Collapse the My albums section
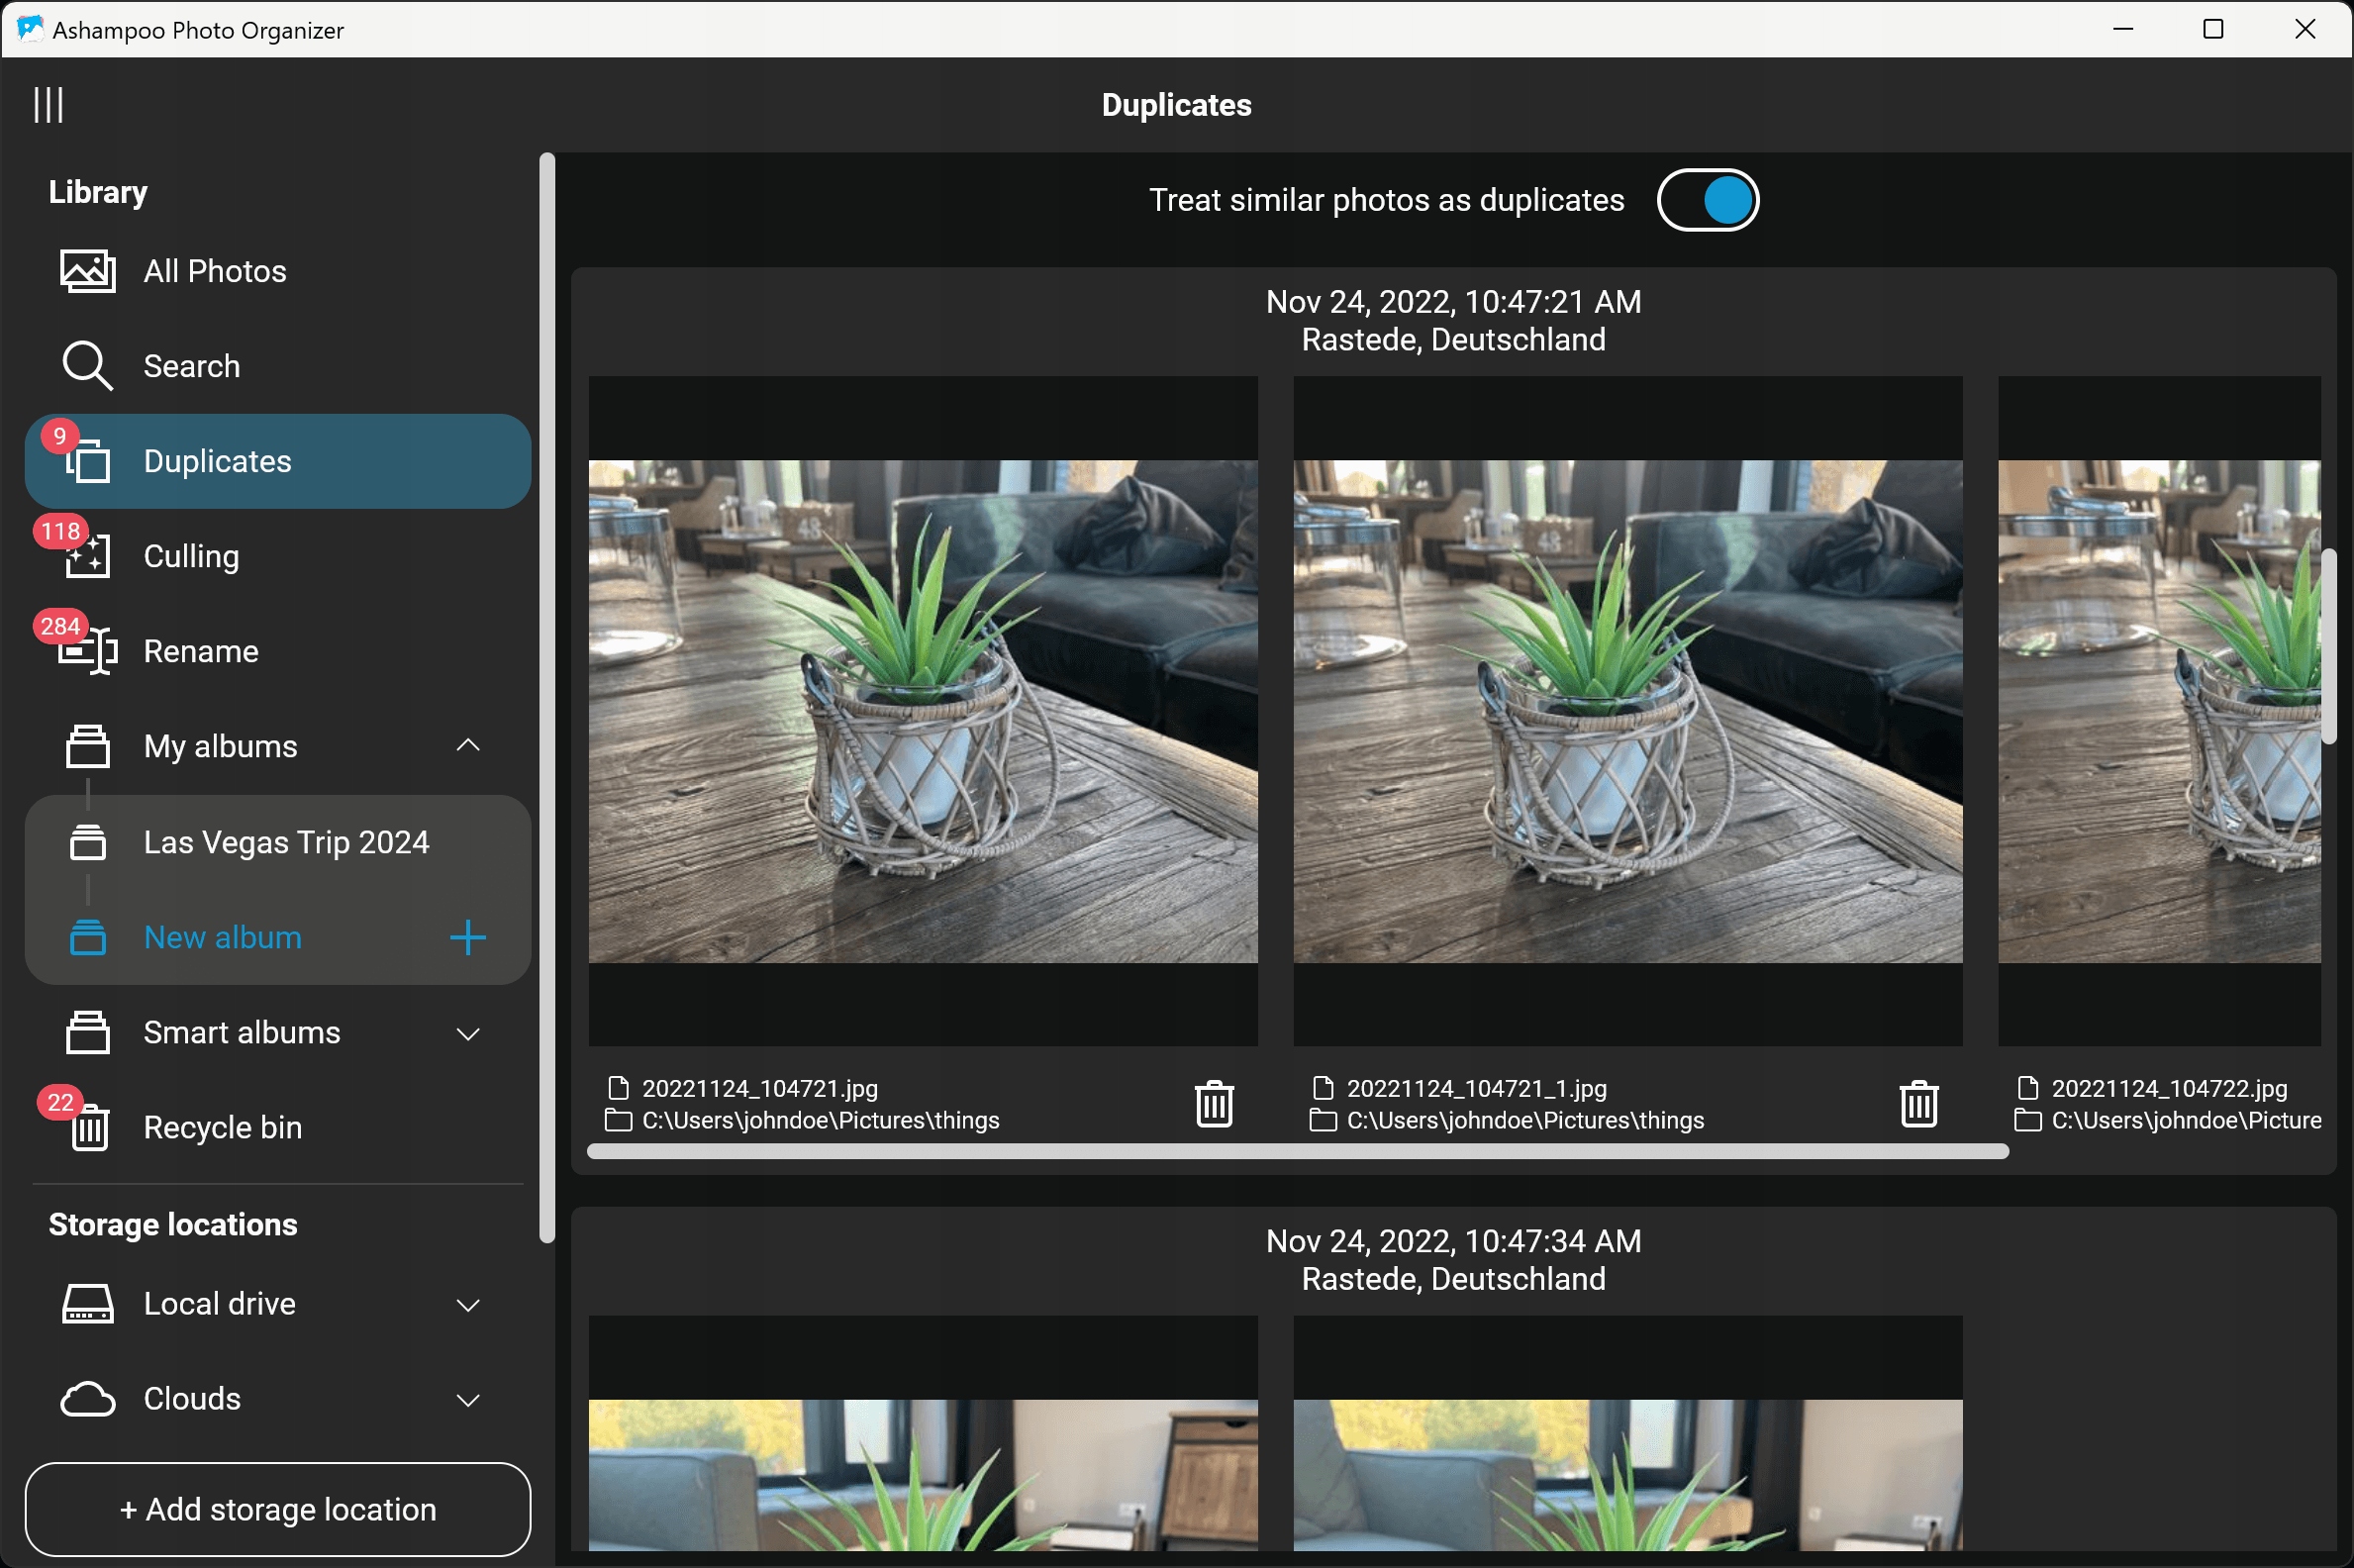The image size is (2354, 1568). point(467,745)
